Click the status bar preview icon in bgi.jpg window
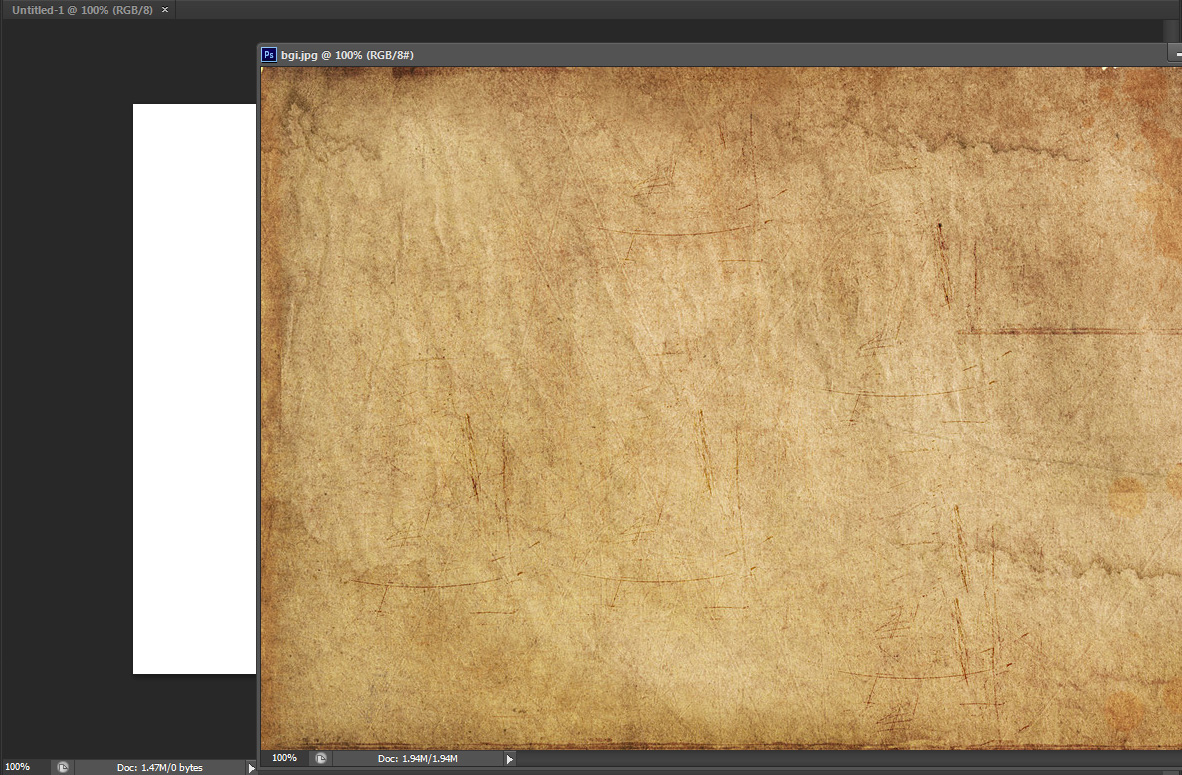 (x=320, y=758)
